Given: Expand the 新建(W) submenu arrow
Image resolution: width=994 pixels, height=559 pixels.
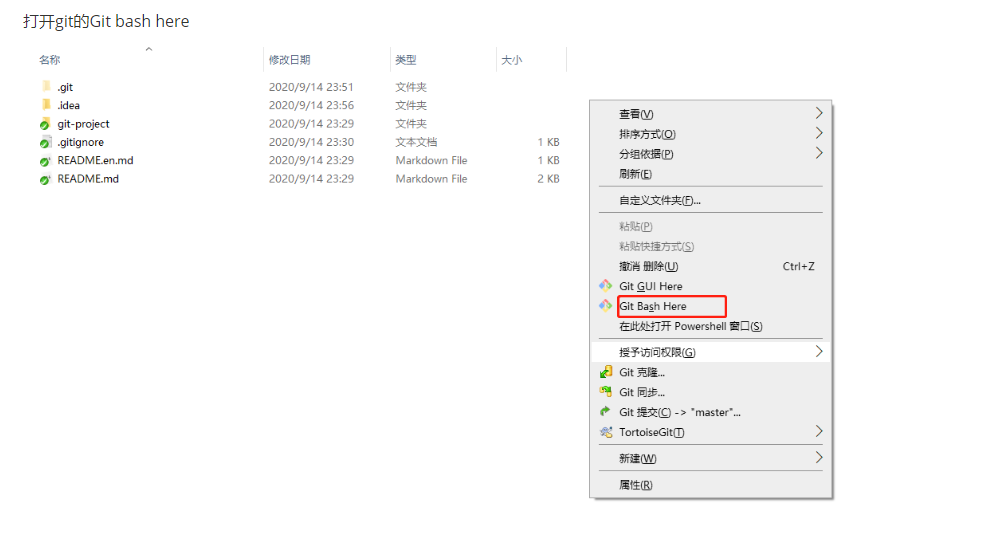Looking at the screenshot, I should (819, 458).
